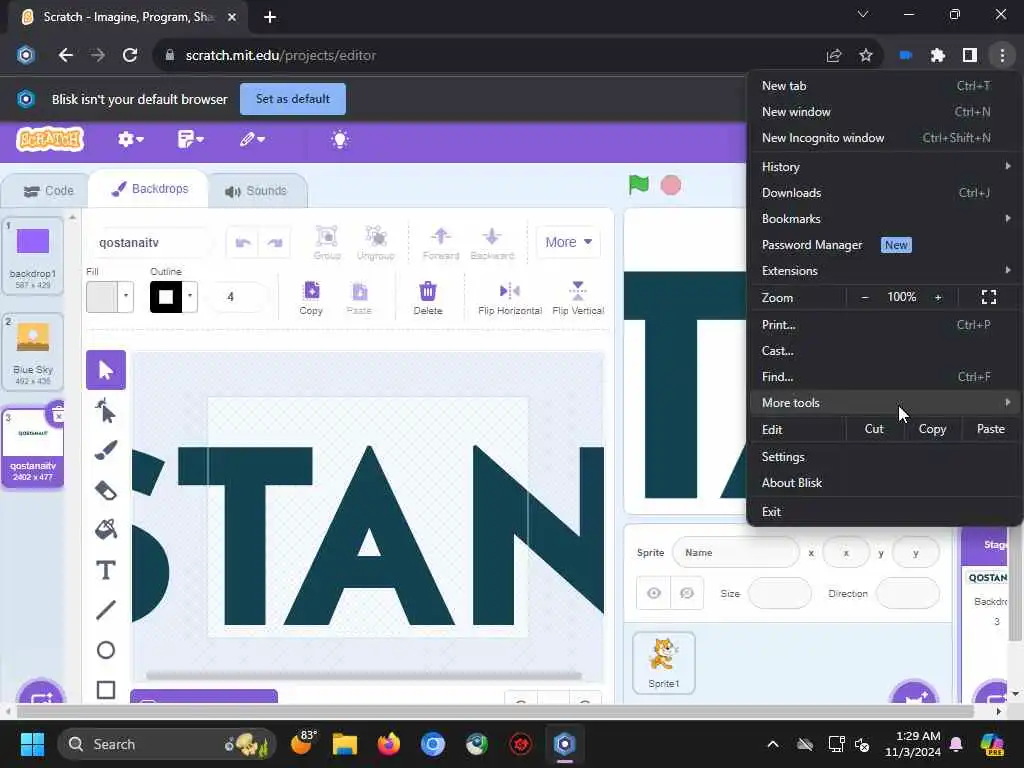Flip the selection horizontally
1024x768 pixels.
pyautogui.click(x=510, y=298)
